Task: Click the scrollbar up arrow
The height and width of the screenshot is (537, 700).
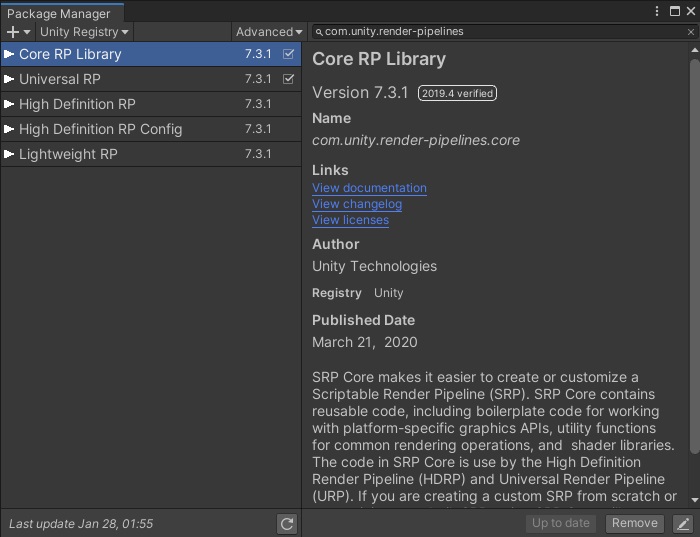Action: click(695, 50)
